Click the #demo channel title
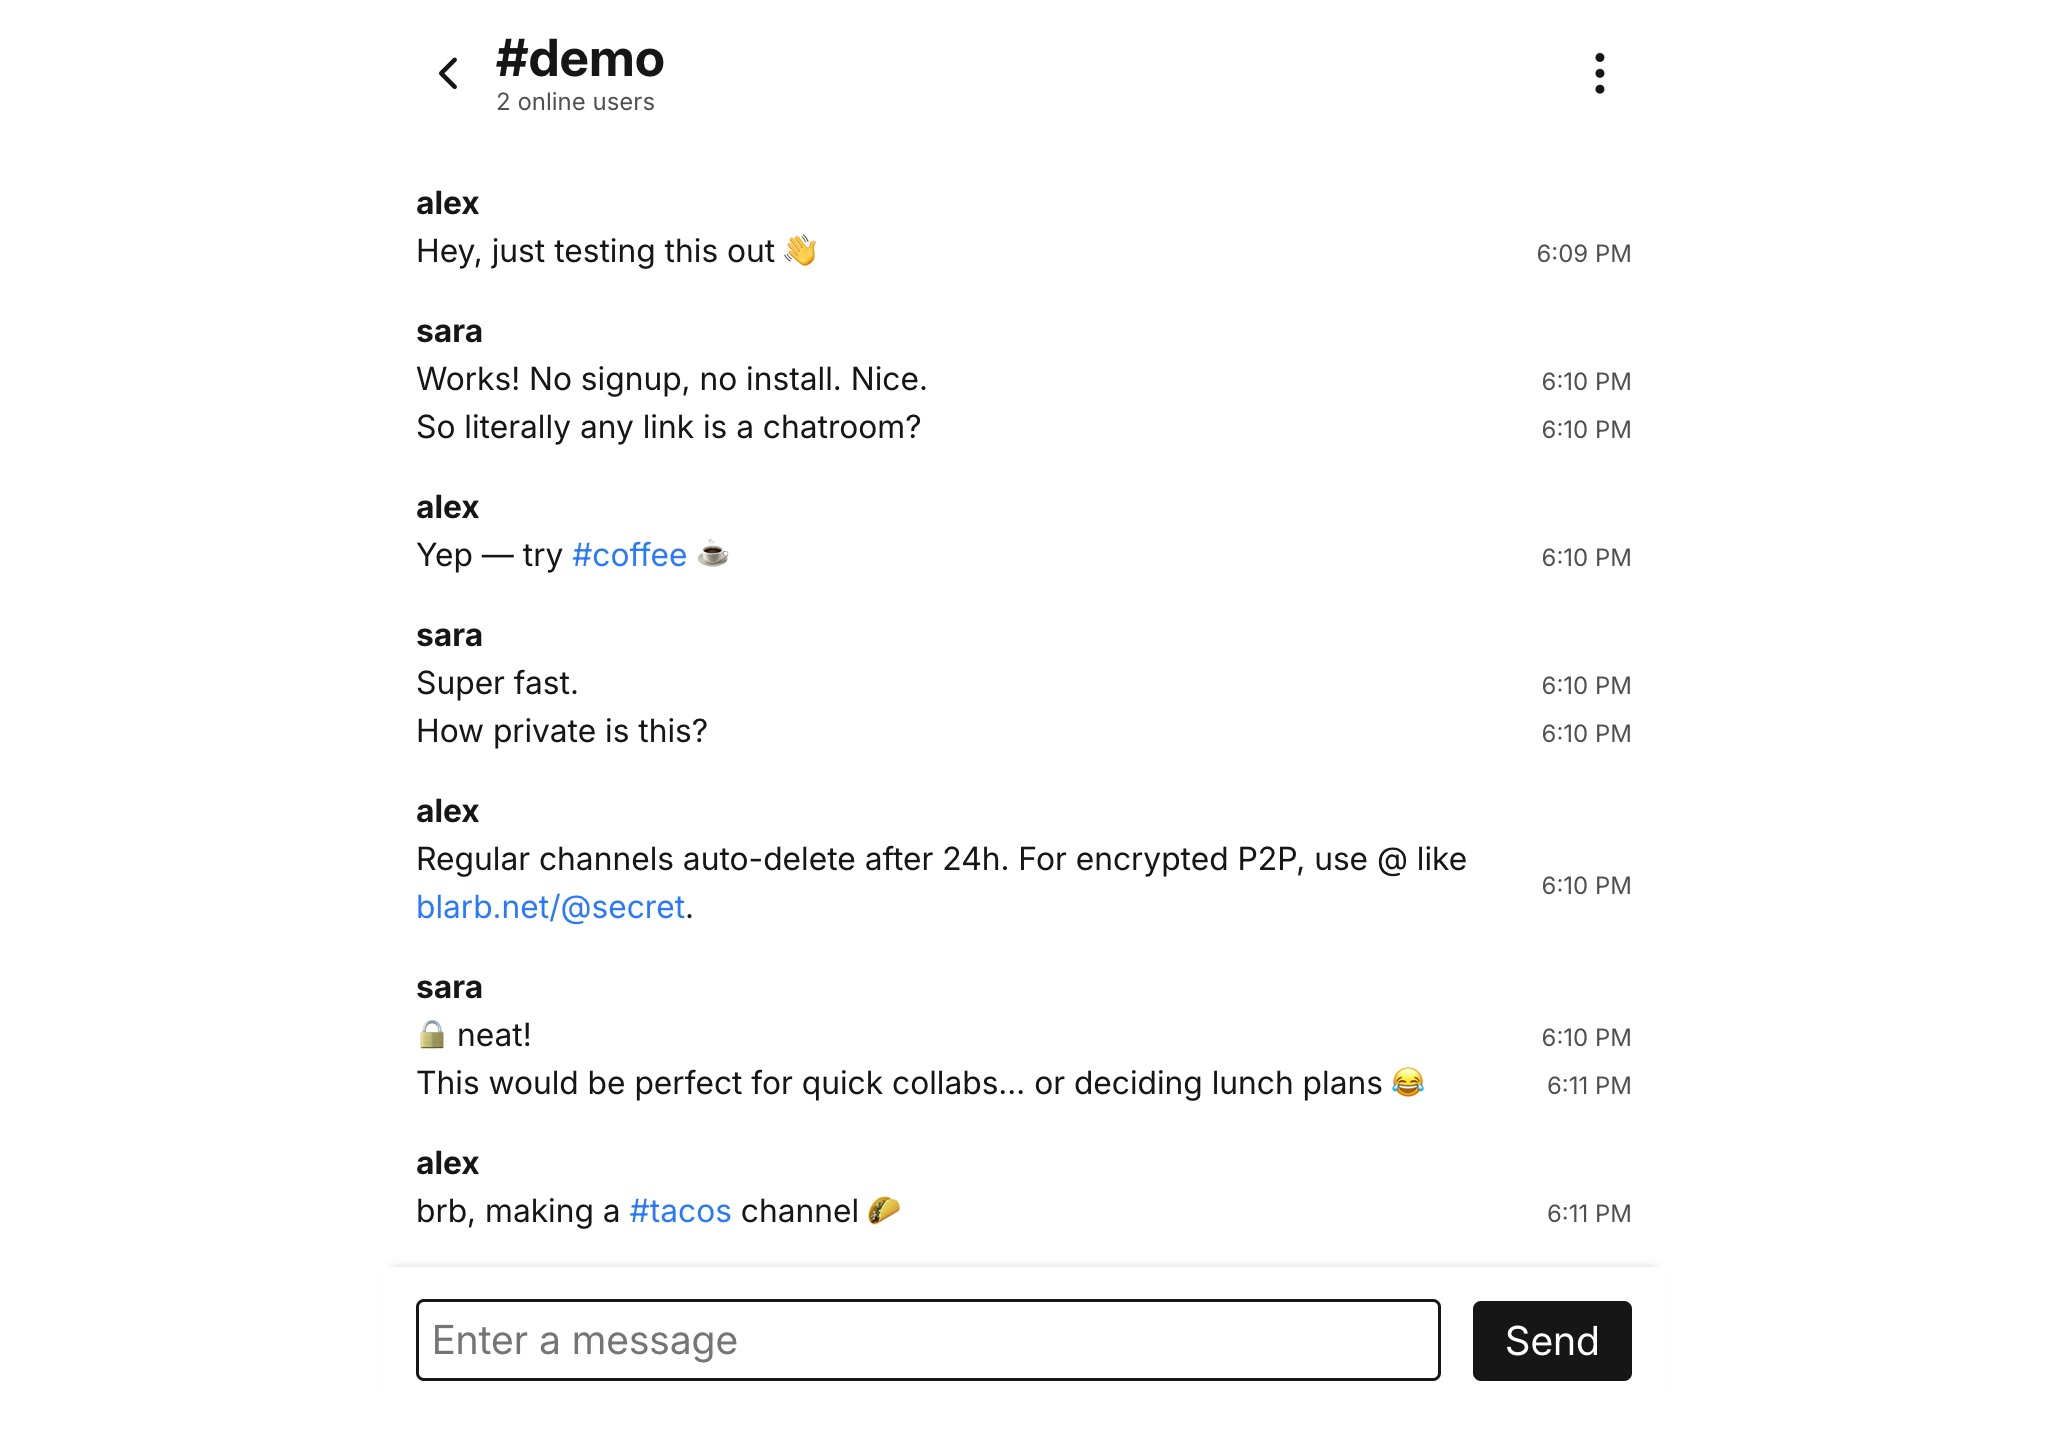 [x=580, y=59]
